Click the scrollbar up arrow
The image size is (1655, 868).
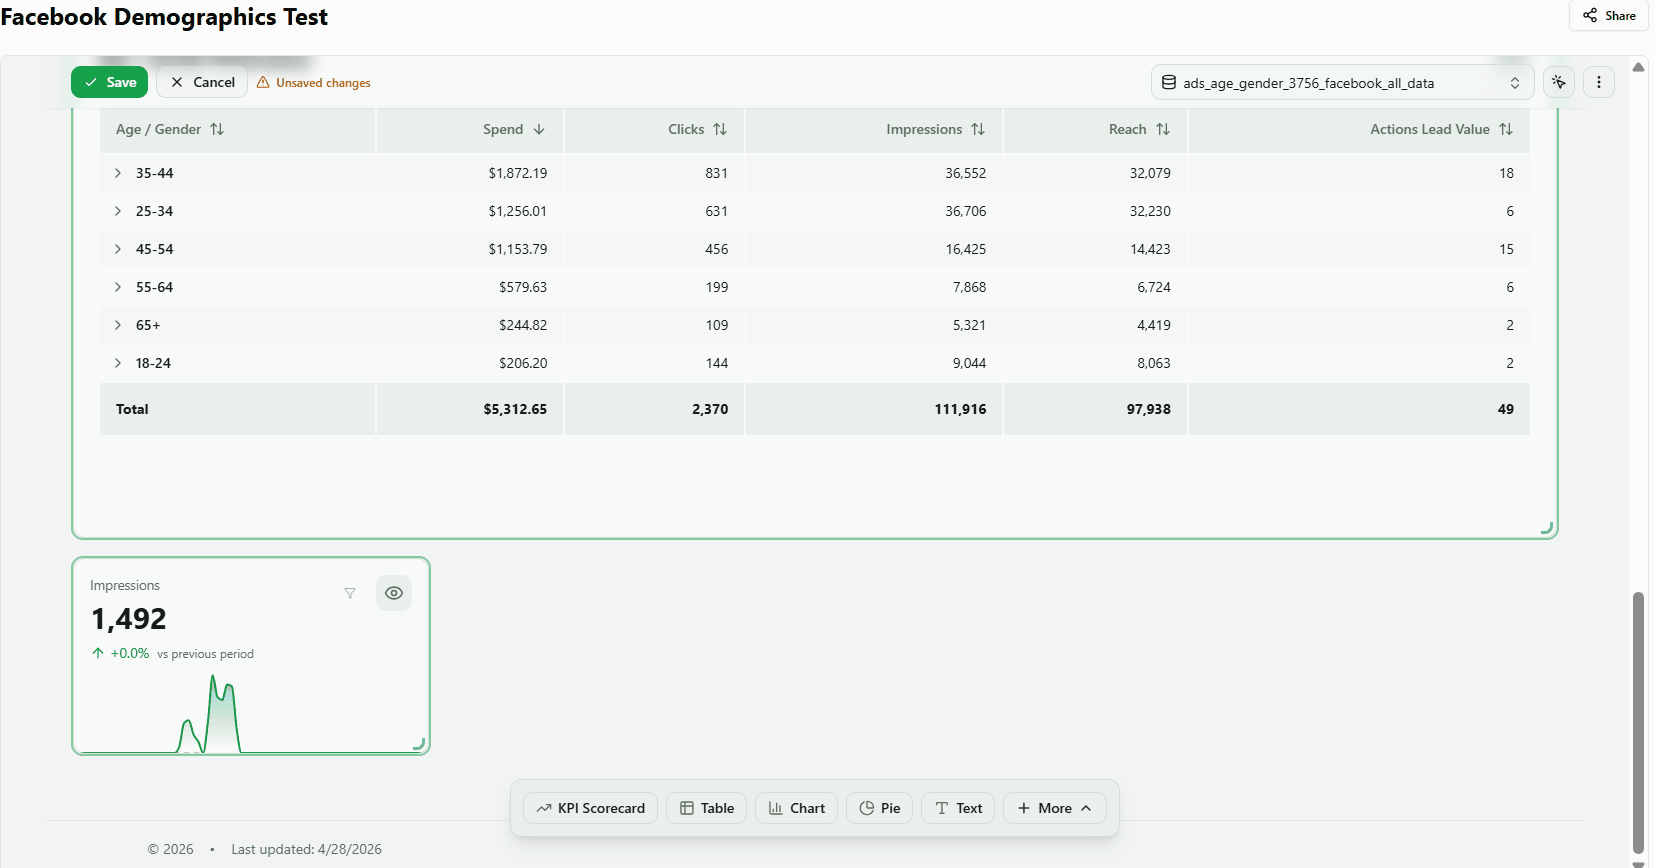pos(1638,67)
